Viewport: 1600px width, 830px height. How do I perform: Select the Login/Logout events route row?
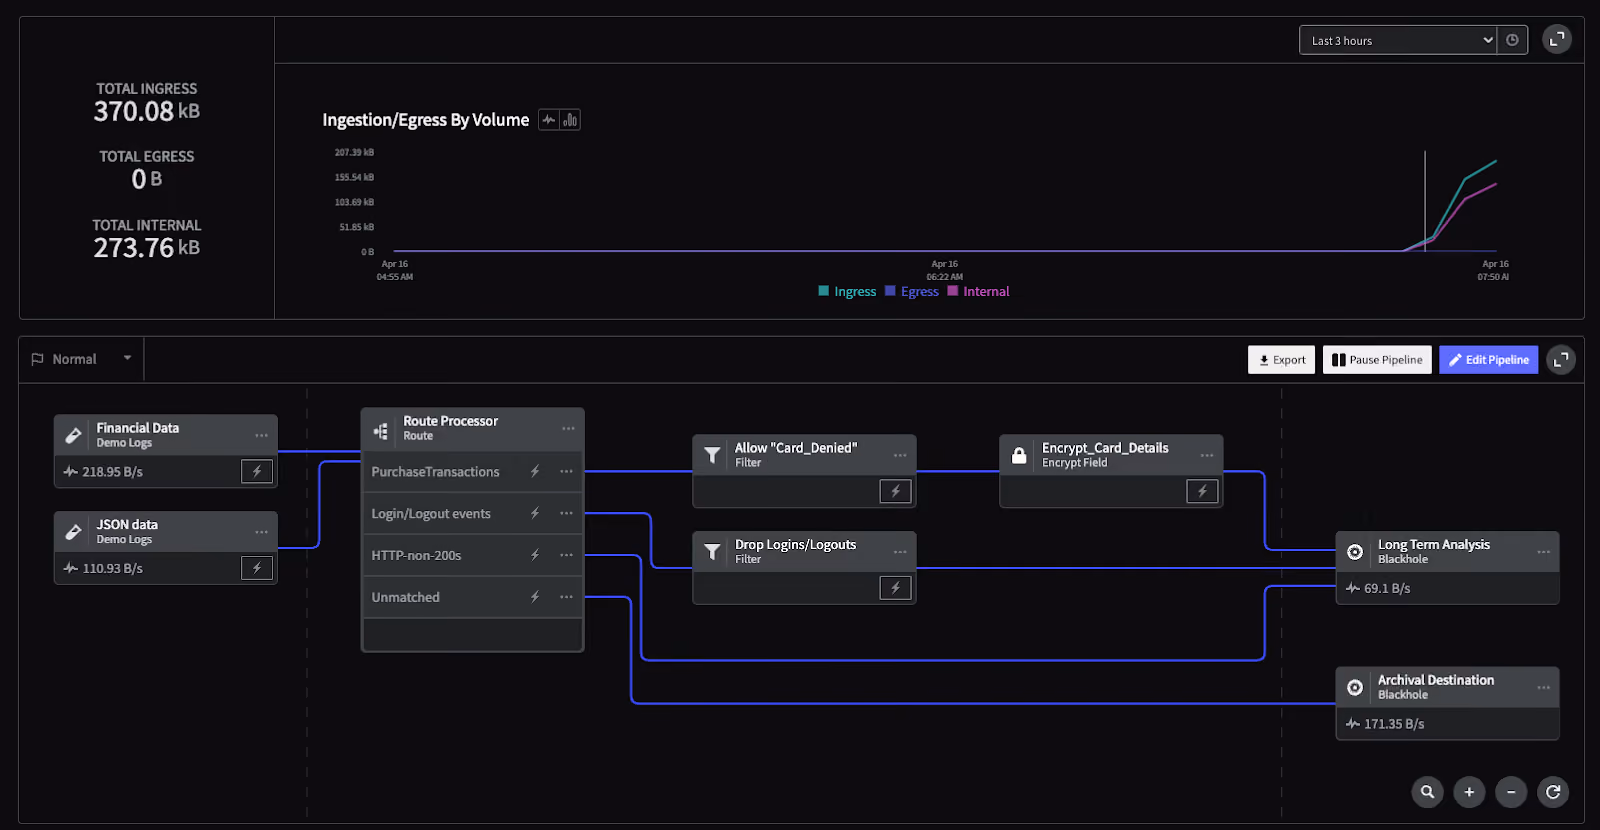(x=472, y=513)
